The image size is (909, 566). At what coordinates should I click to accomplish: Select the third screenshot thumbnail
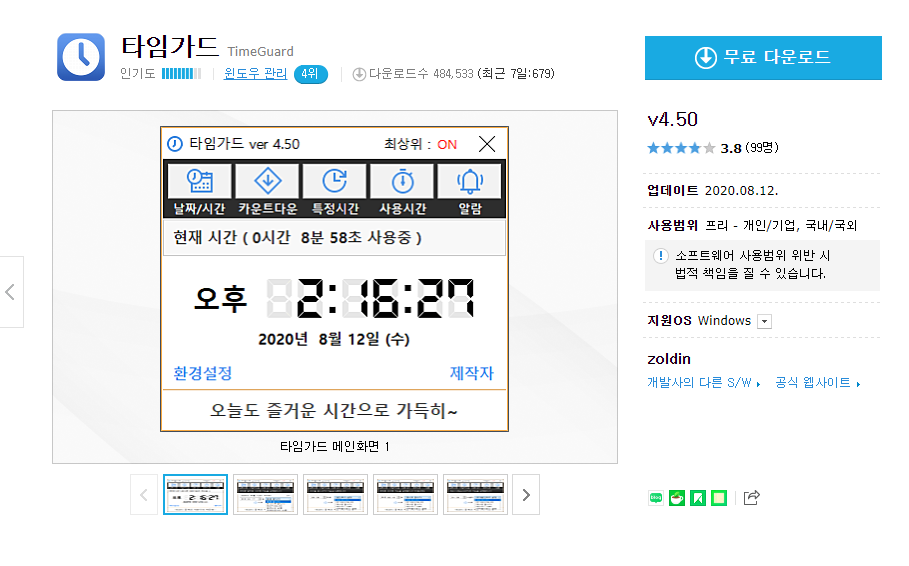(x=336, y=495)
